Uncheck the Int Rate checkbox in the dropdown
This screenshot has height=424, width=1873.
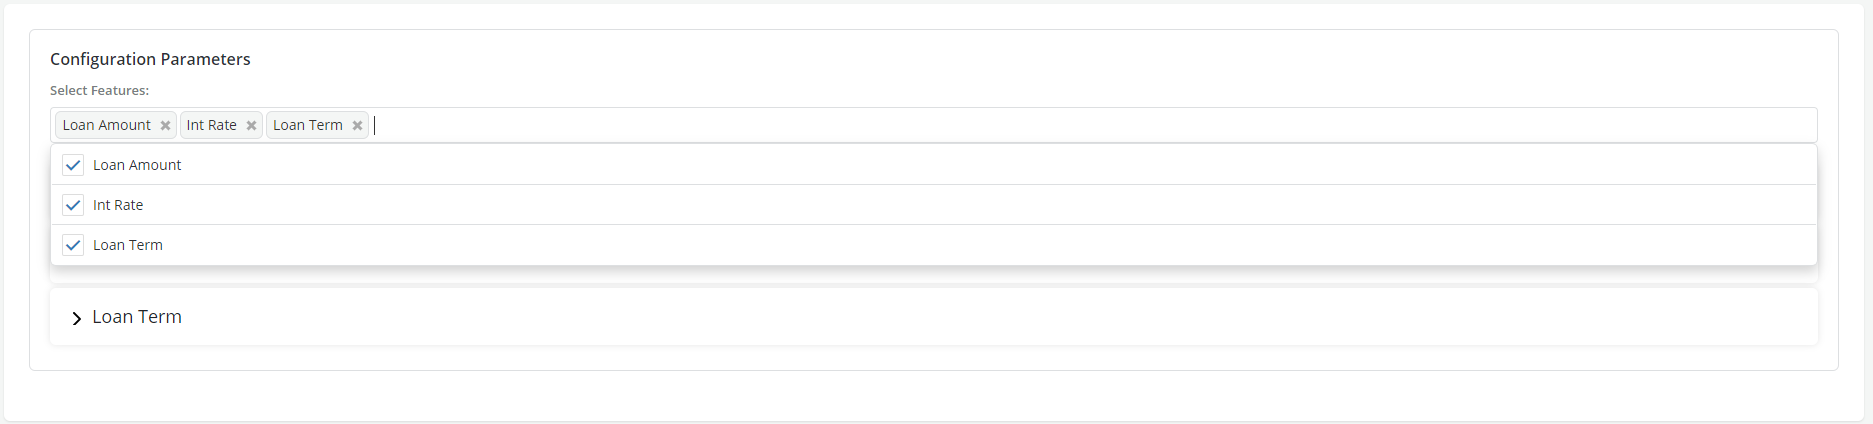tap(73, 205)
